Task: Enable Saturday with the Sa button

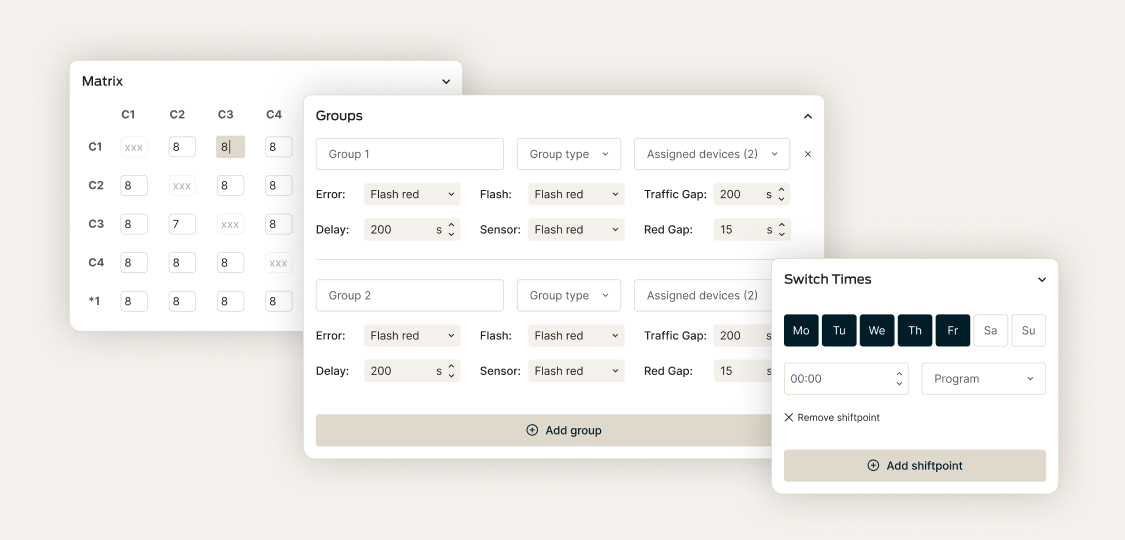Action: 990,331
